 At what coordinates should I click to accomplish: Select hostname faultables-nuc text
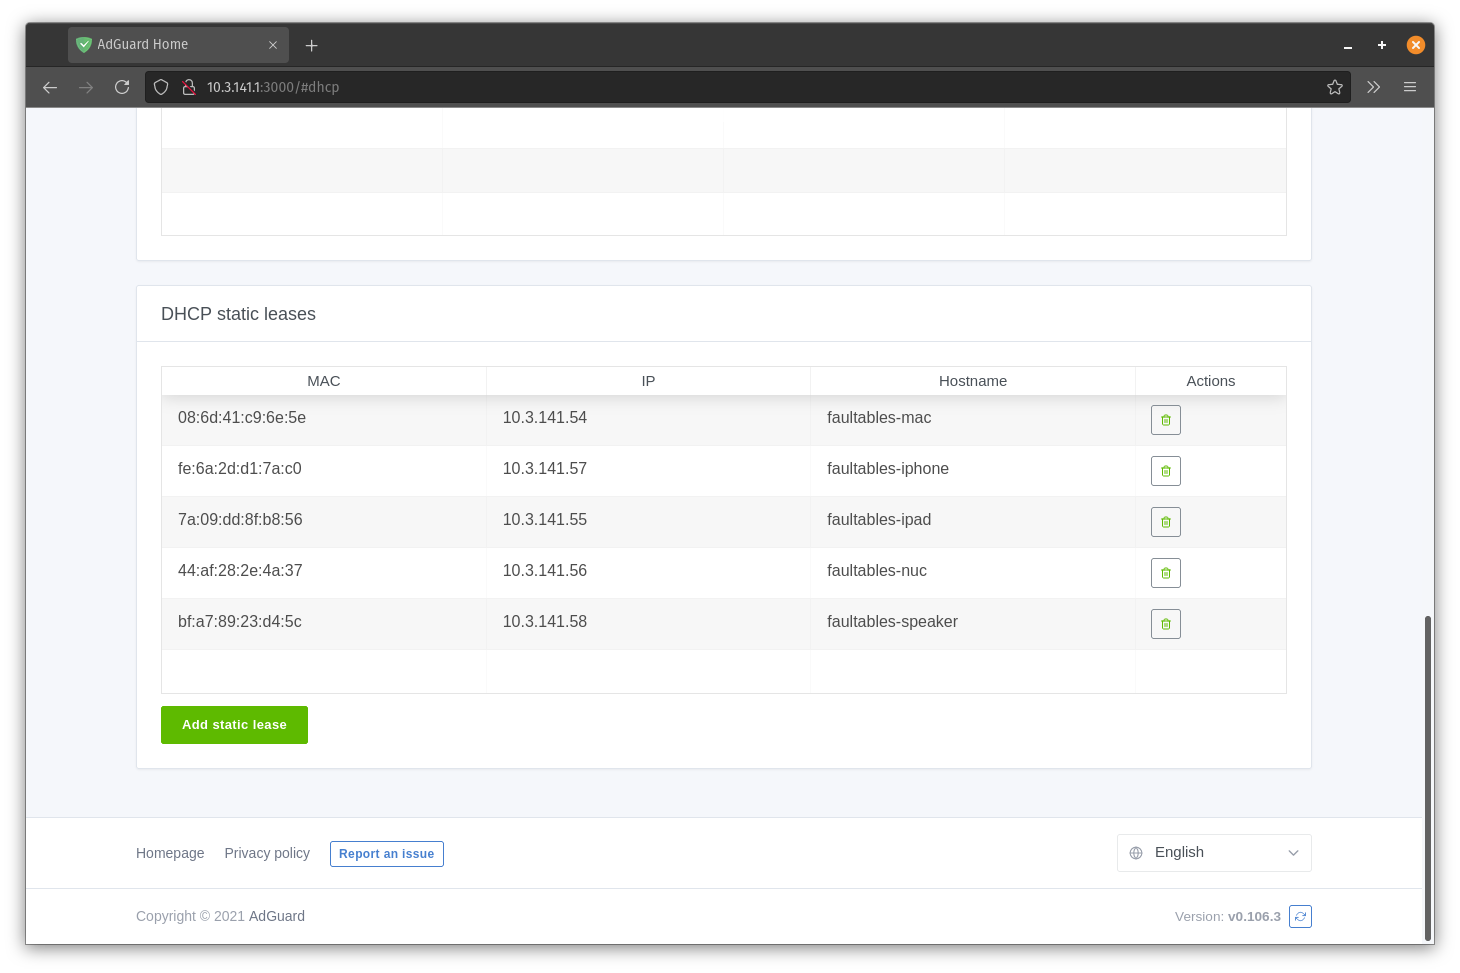coord(877,571)
